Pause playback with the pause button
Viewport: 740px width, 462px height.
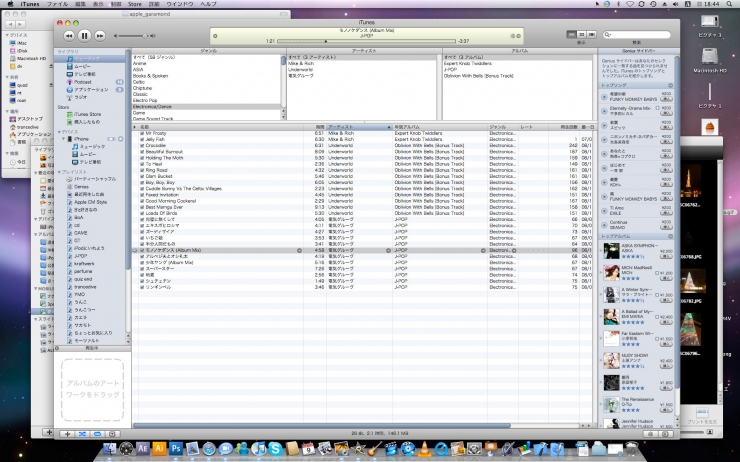pos(84,35)
